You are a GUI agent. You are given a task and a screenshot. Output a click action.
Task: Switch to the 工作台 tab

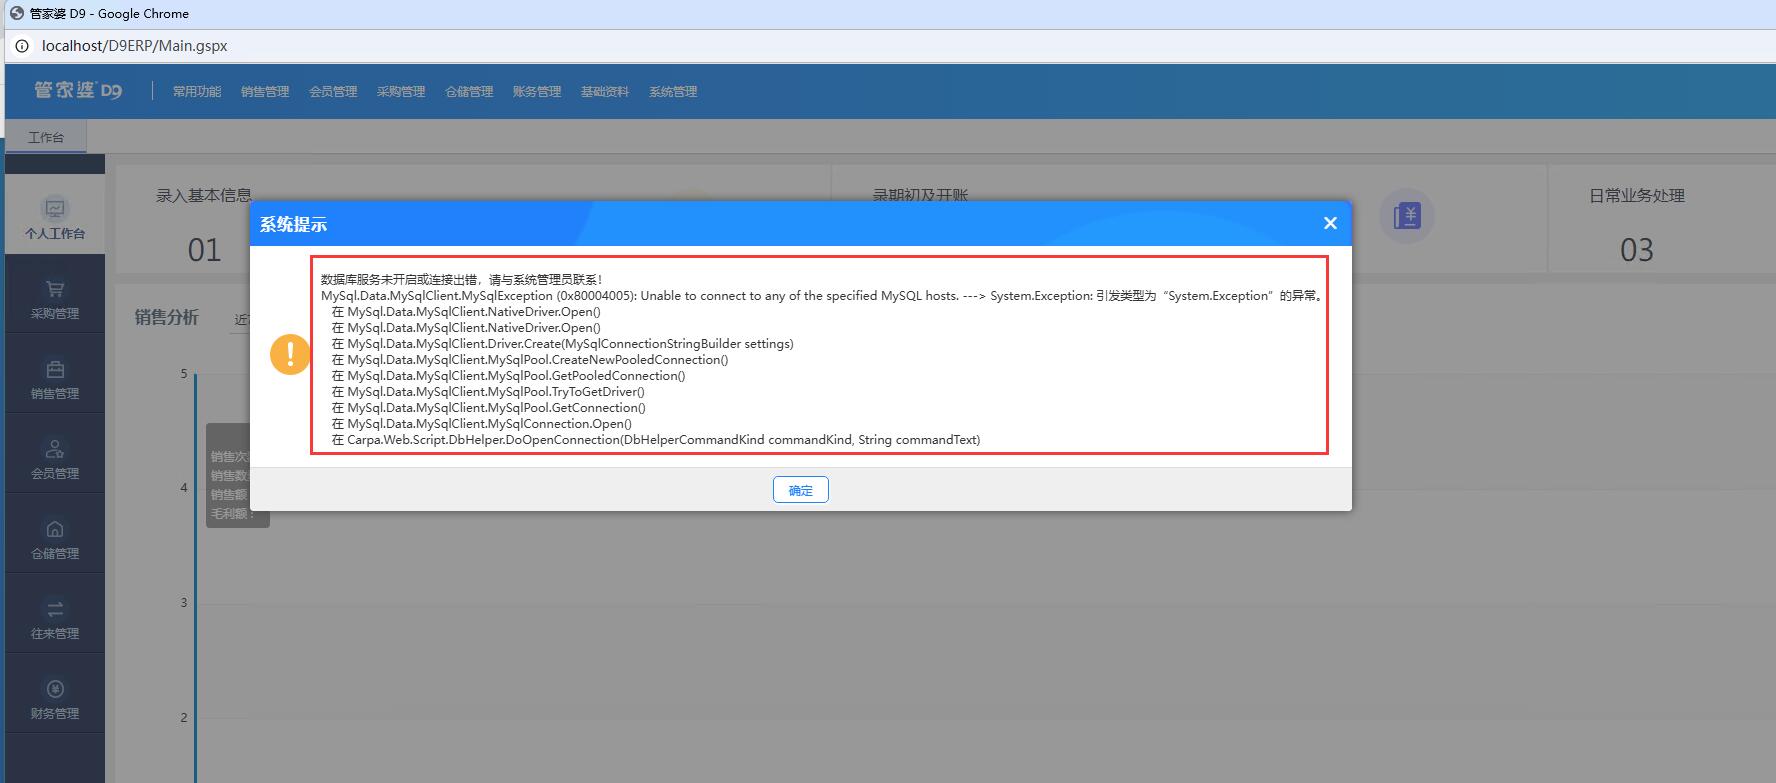[x=46, y=137]
